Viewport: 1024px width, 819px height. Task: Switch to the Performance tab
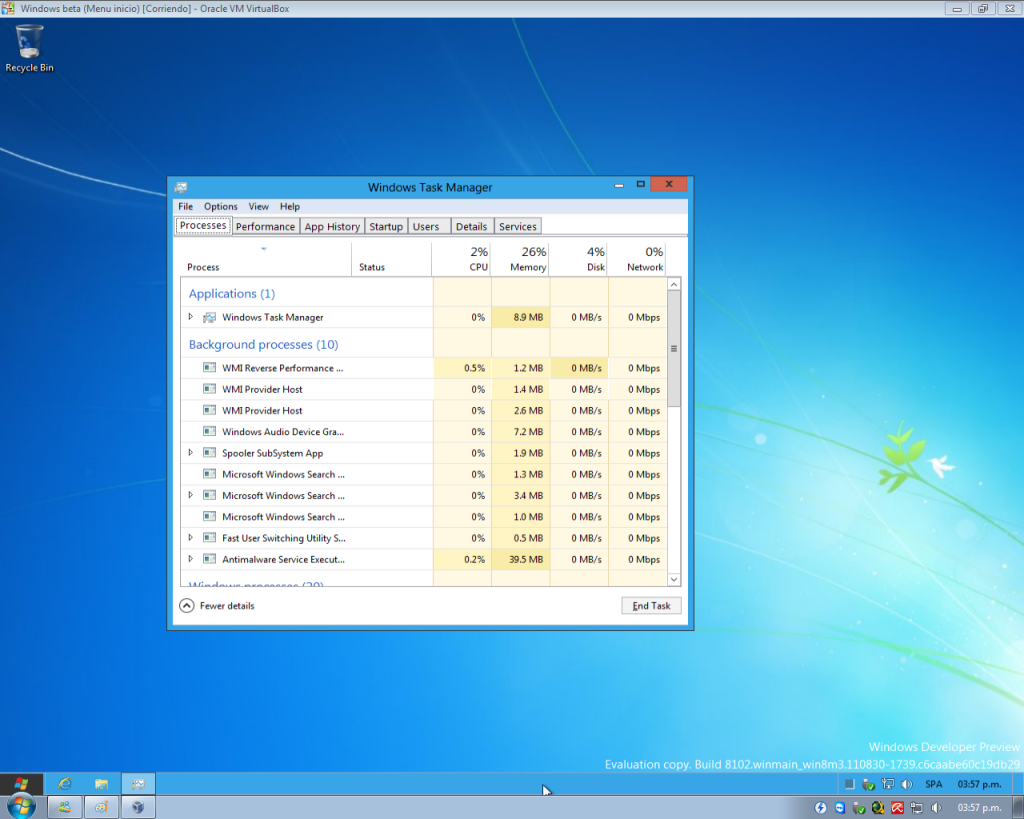pos(265,227)
